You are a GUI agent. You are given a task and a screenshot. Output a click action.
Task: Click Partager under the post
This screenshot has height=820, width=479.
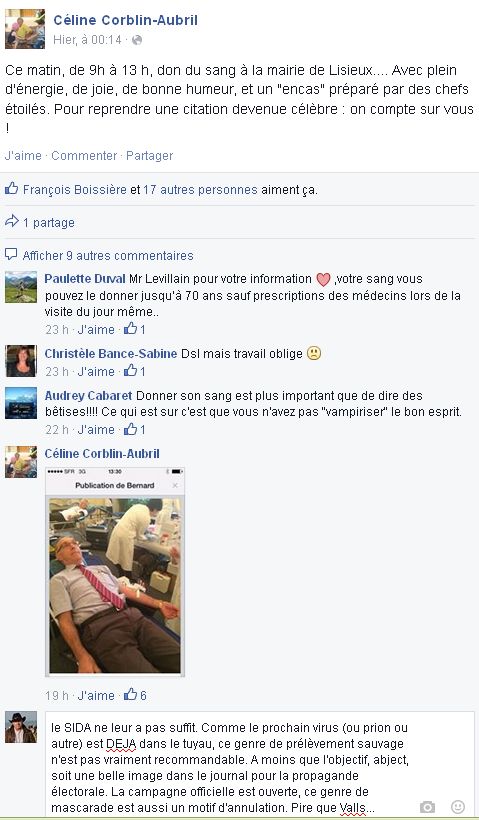pos(150,155)
